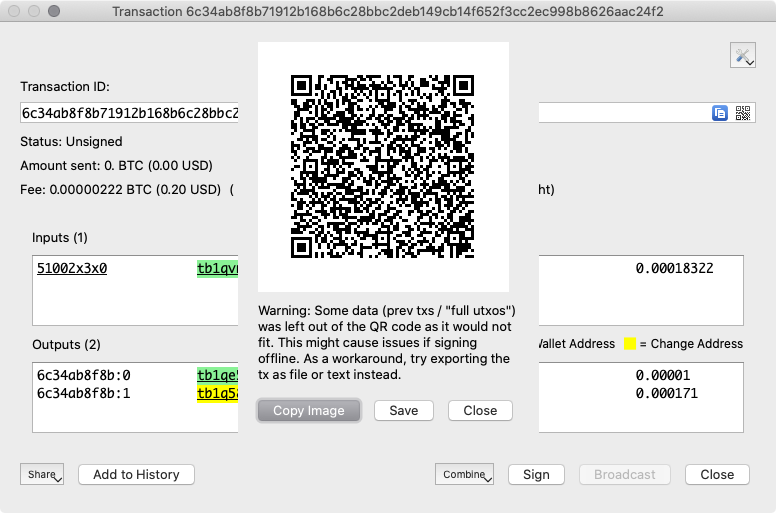The height and width of the screenshot is (513, 776).
Task: Open input link 51002x3x0
Action: coord(72,268)
